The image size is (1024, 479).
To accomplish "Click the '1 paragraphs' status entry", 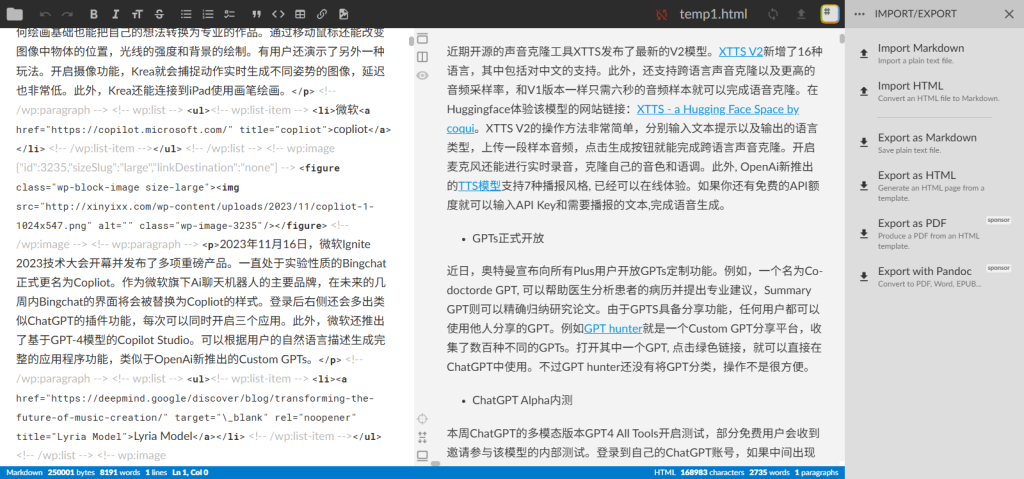I will (x=816, y=472).
